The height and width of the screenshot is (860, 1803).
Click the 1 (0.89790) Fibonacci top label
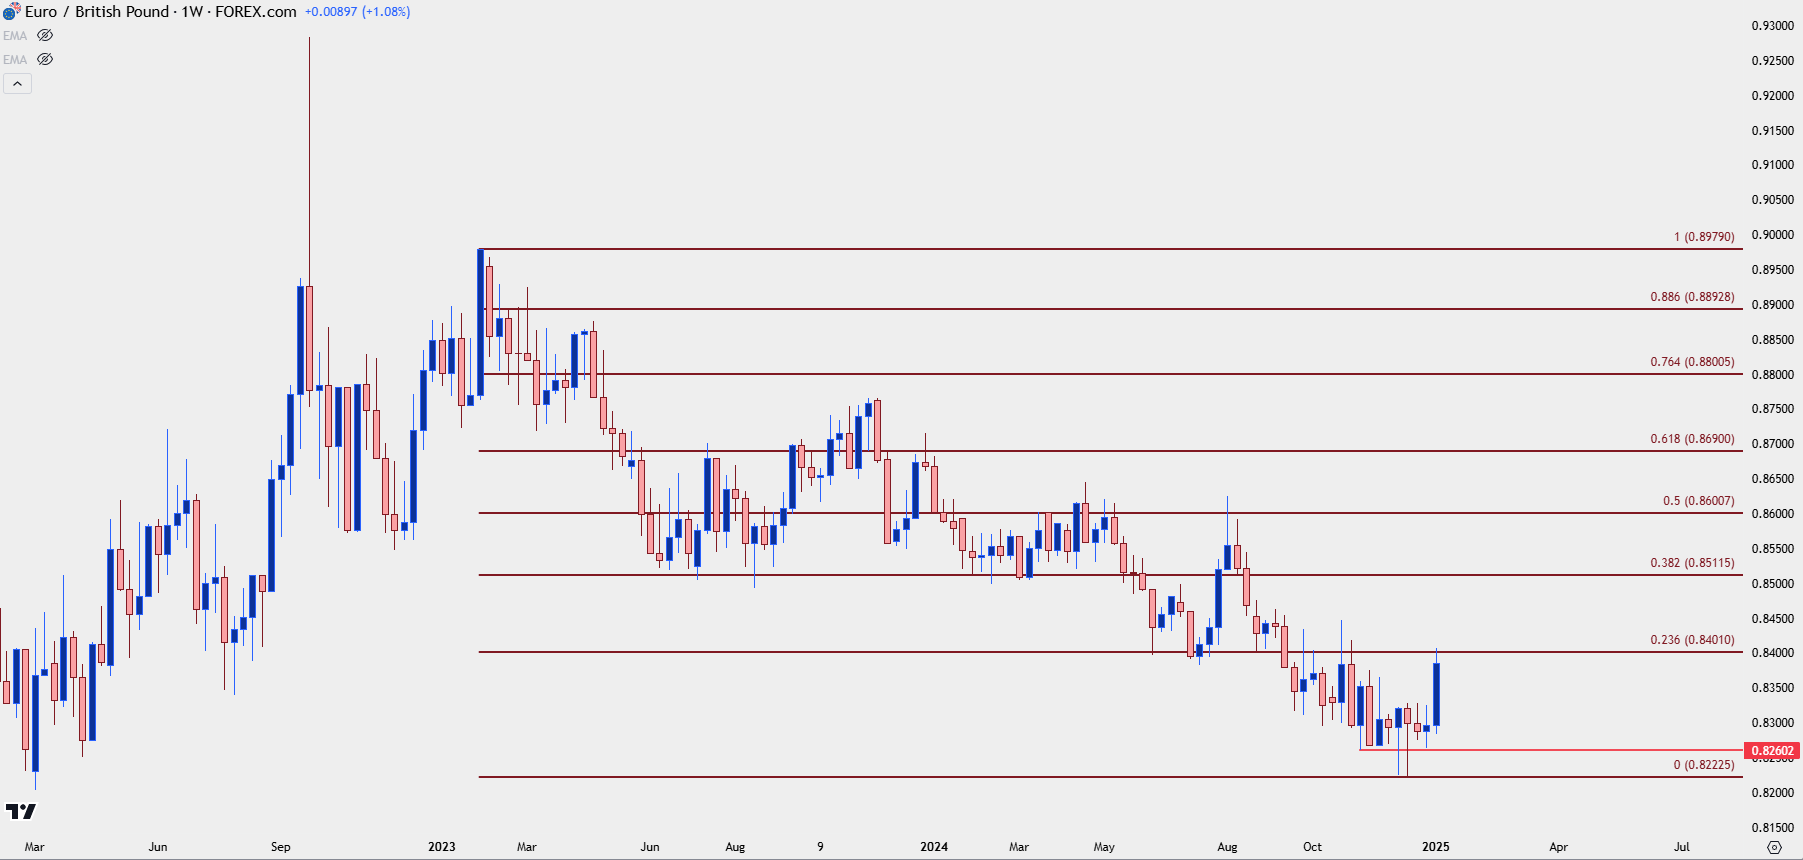click(x=1704, y=237)
